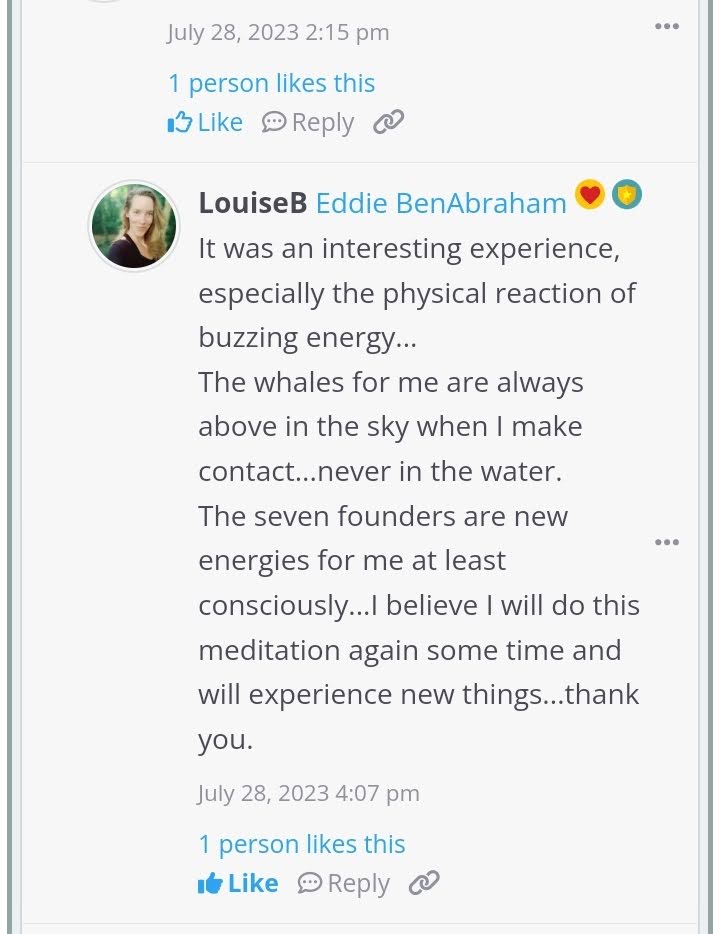
Task: Click the teal shield badge beside Eddie BenAbraham
Action: [627, 194]
